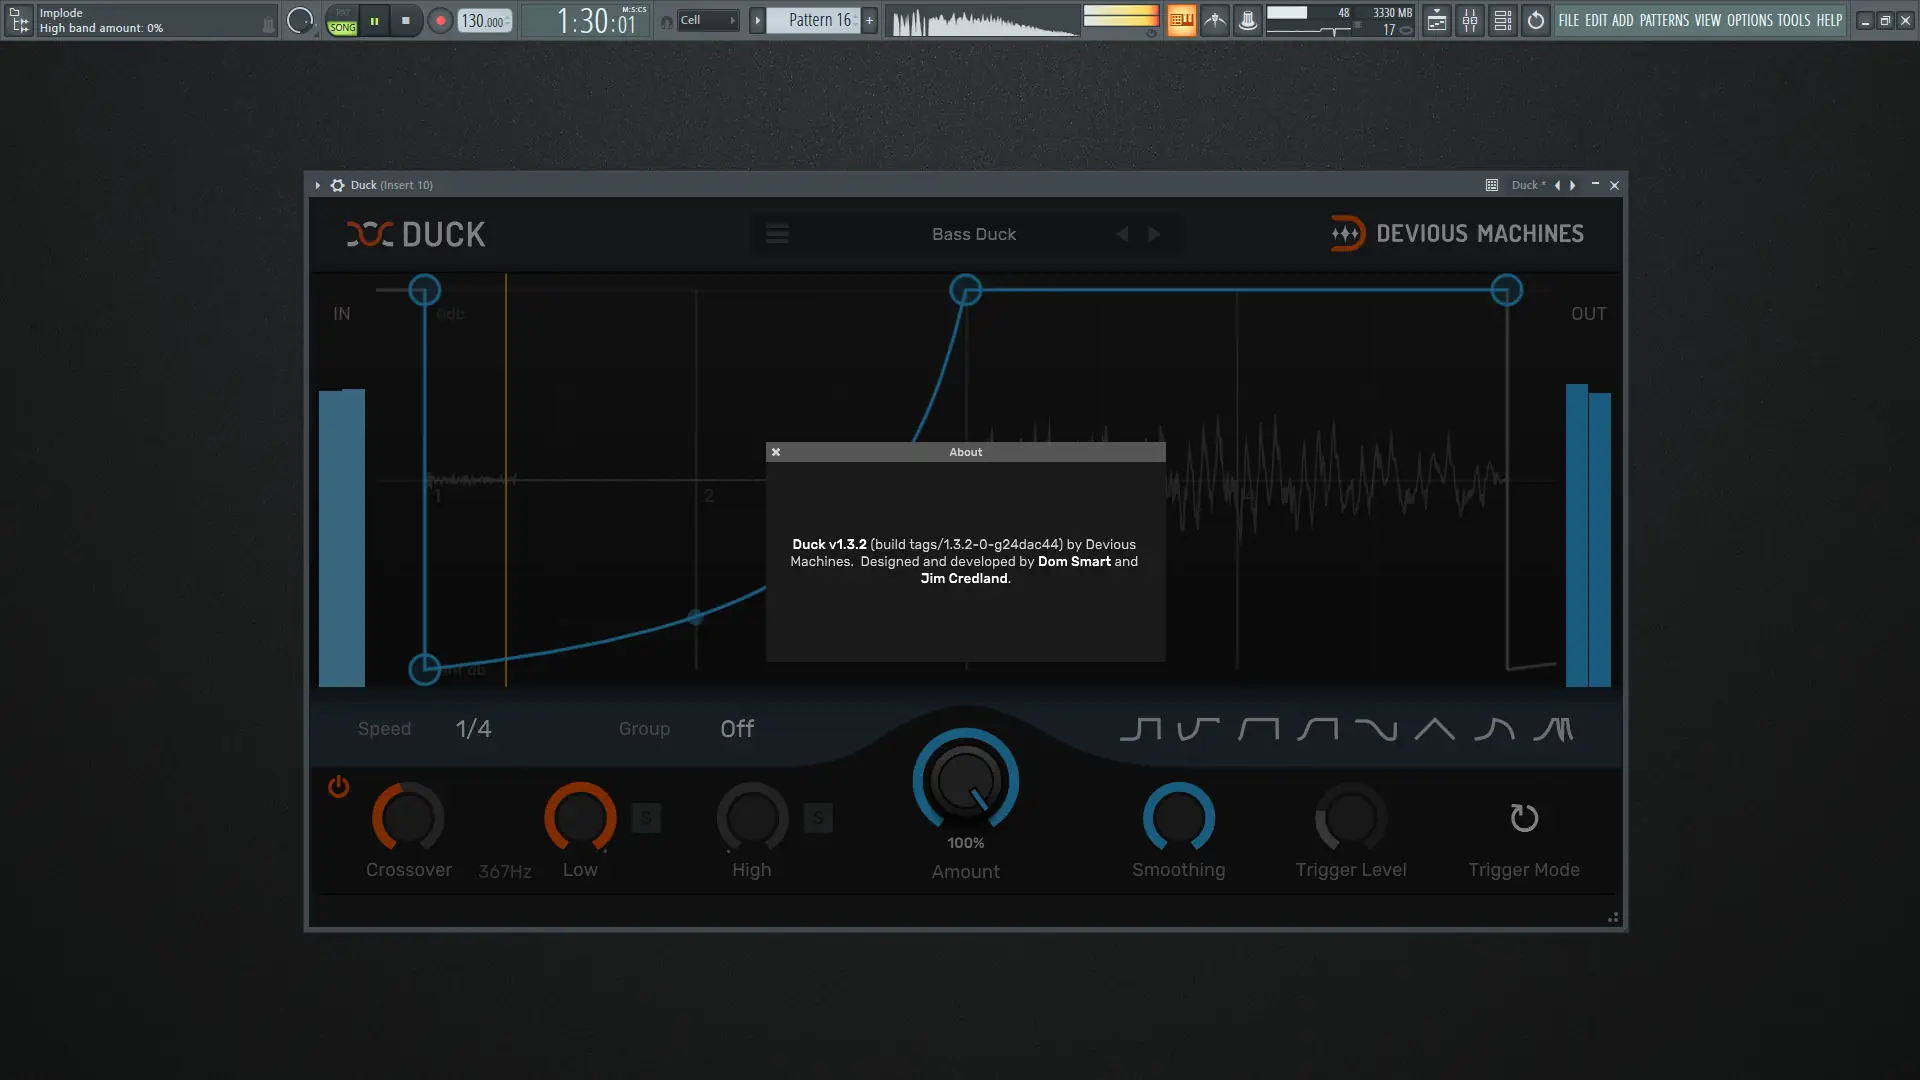Go to next preset after Bass Duck
The image size is (1920, 1080).
click(1154, 234)
